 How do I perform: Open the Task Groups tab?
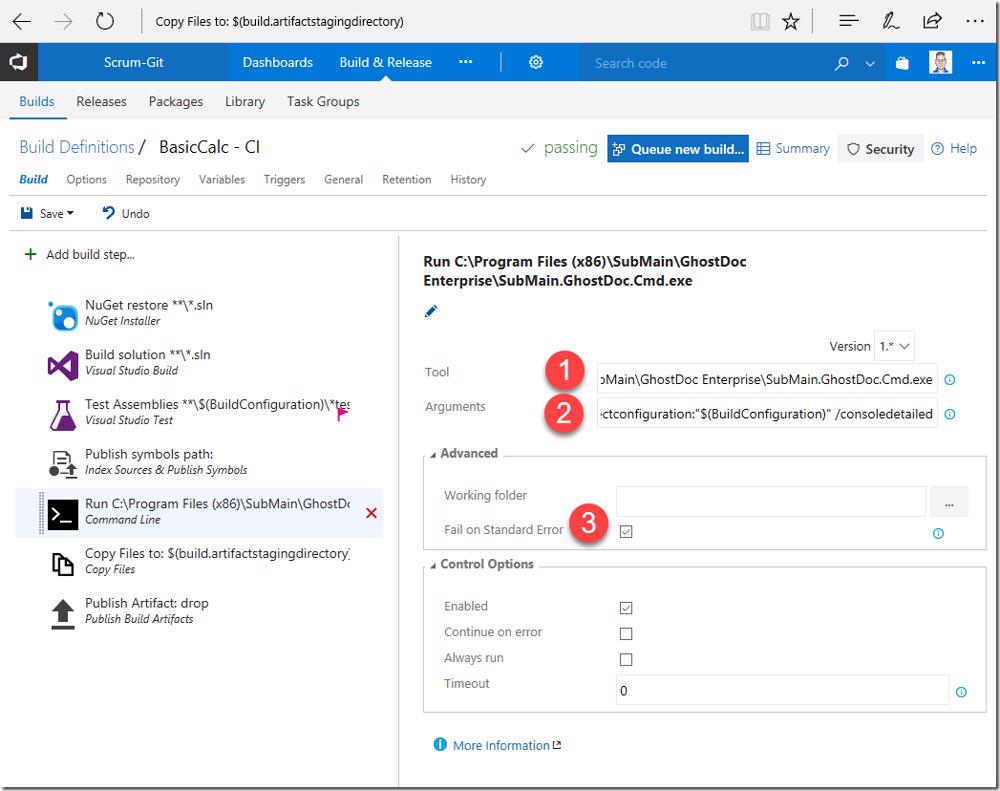pyautogui.click(x=323, y=101)
